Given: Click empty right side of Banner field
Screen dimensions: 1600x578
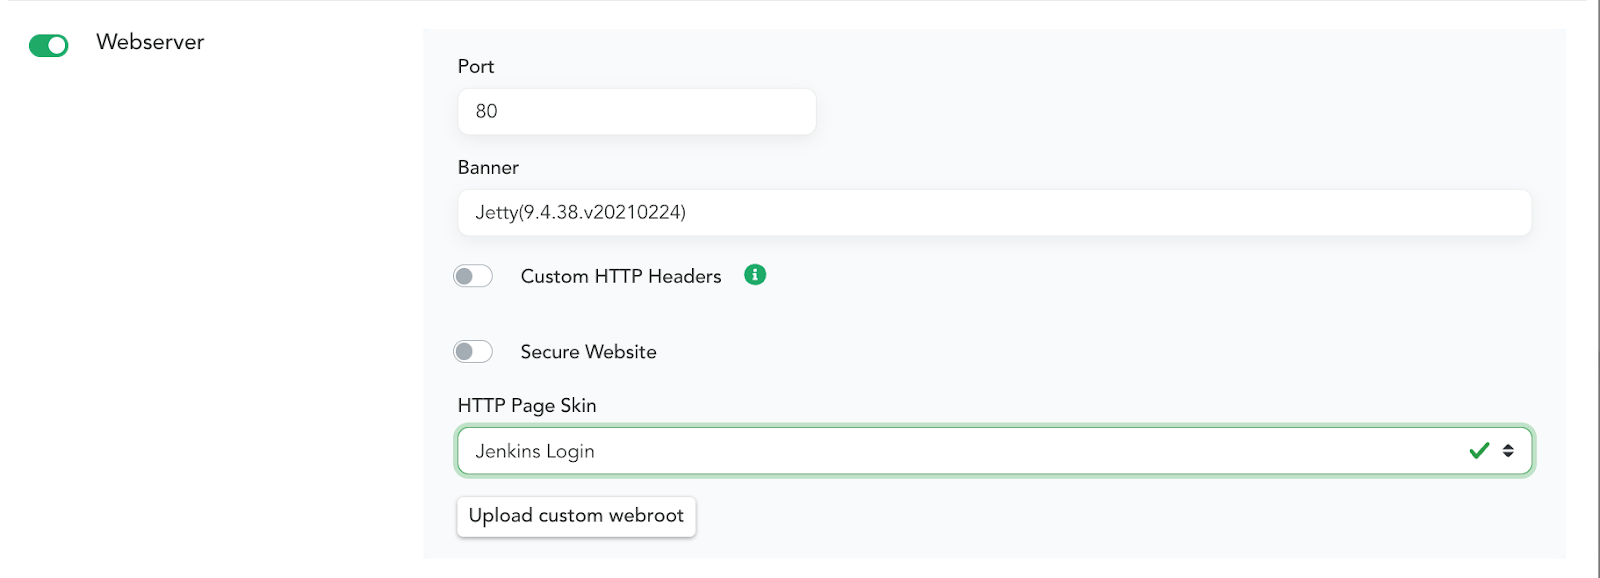Looking at the screenshot, I should [x=1300, y=212].
